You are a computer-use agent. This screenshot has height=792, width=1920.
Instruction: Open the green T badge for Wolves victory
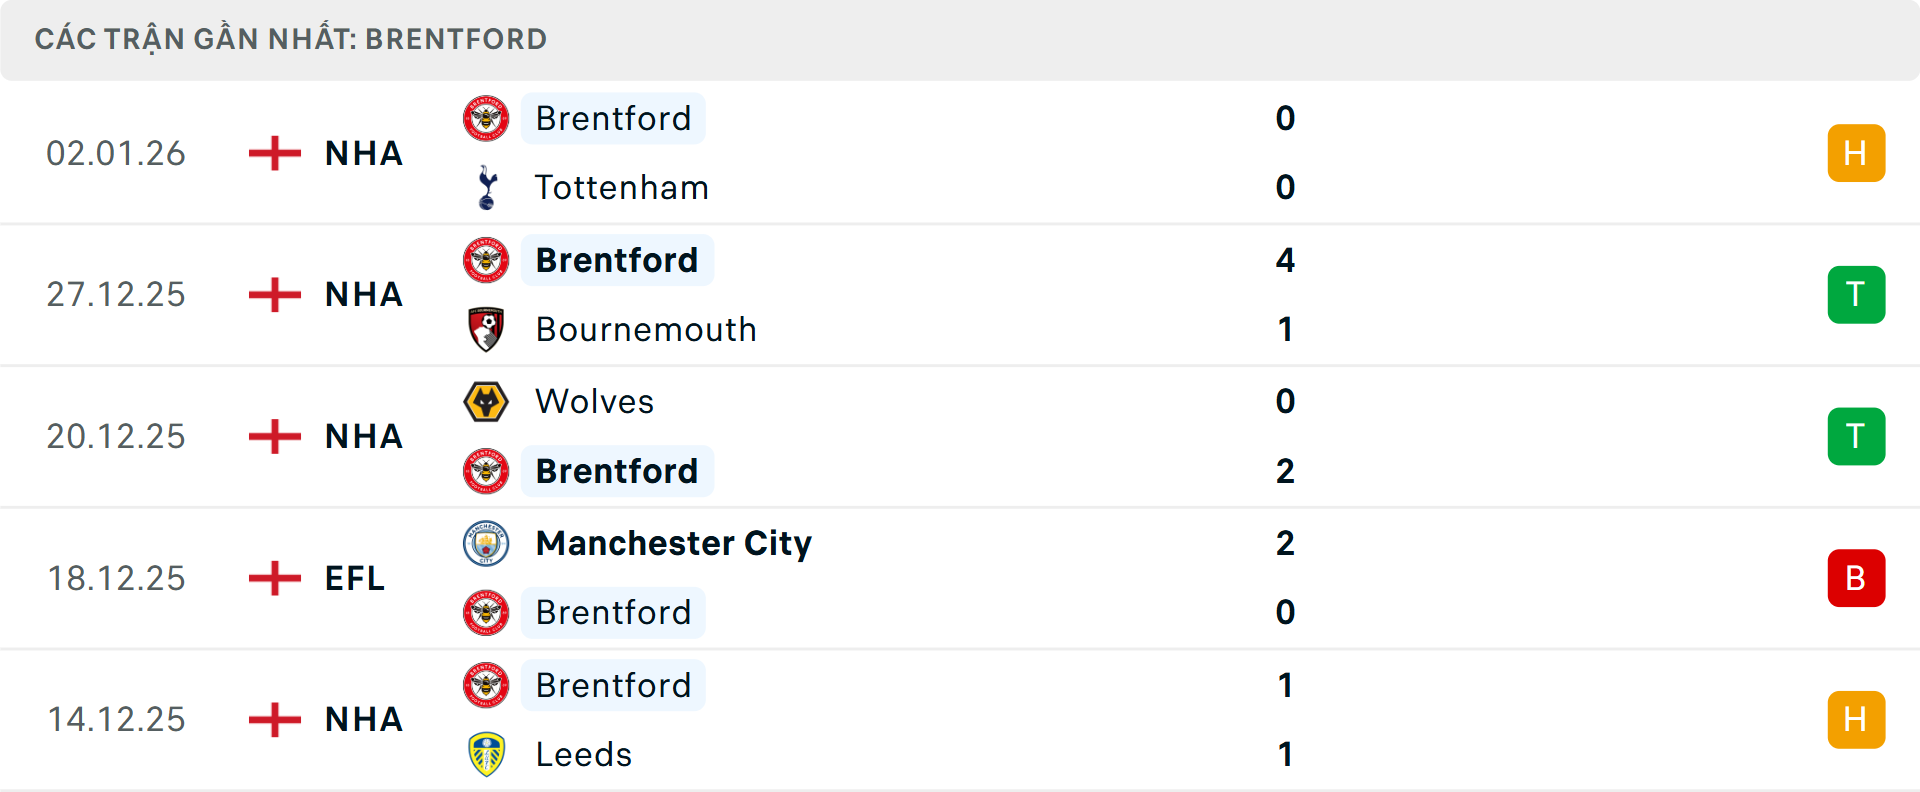1856,436
